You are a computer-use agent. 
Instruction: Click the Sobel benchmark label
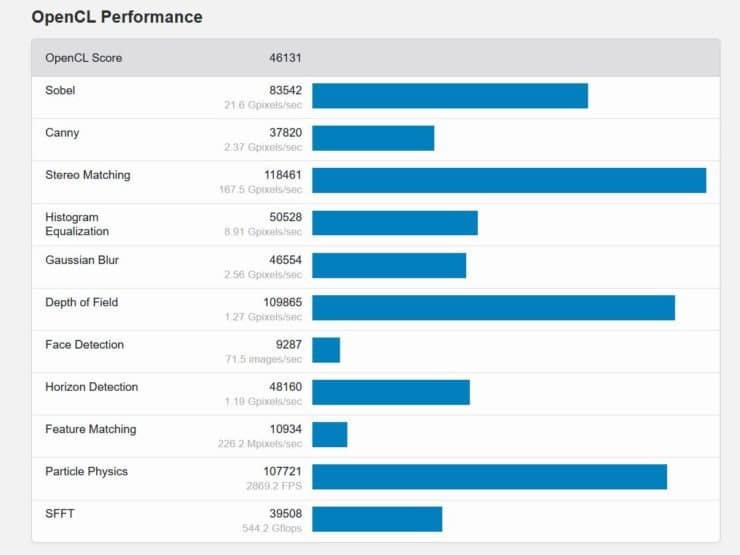point(60,91)
